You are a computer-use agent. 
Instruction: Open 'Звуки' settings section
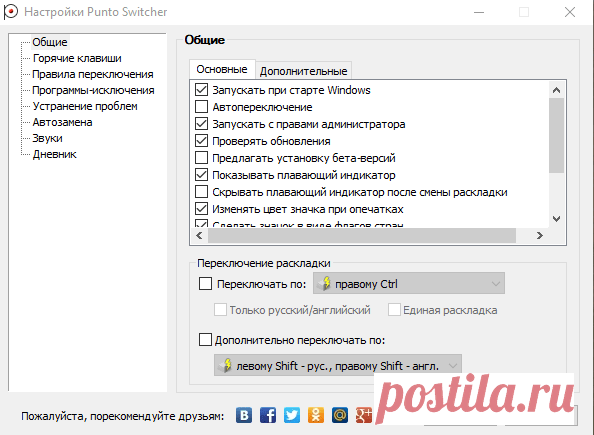click(47, 138)
